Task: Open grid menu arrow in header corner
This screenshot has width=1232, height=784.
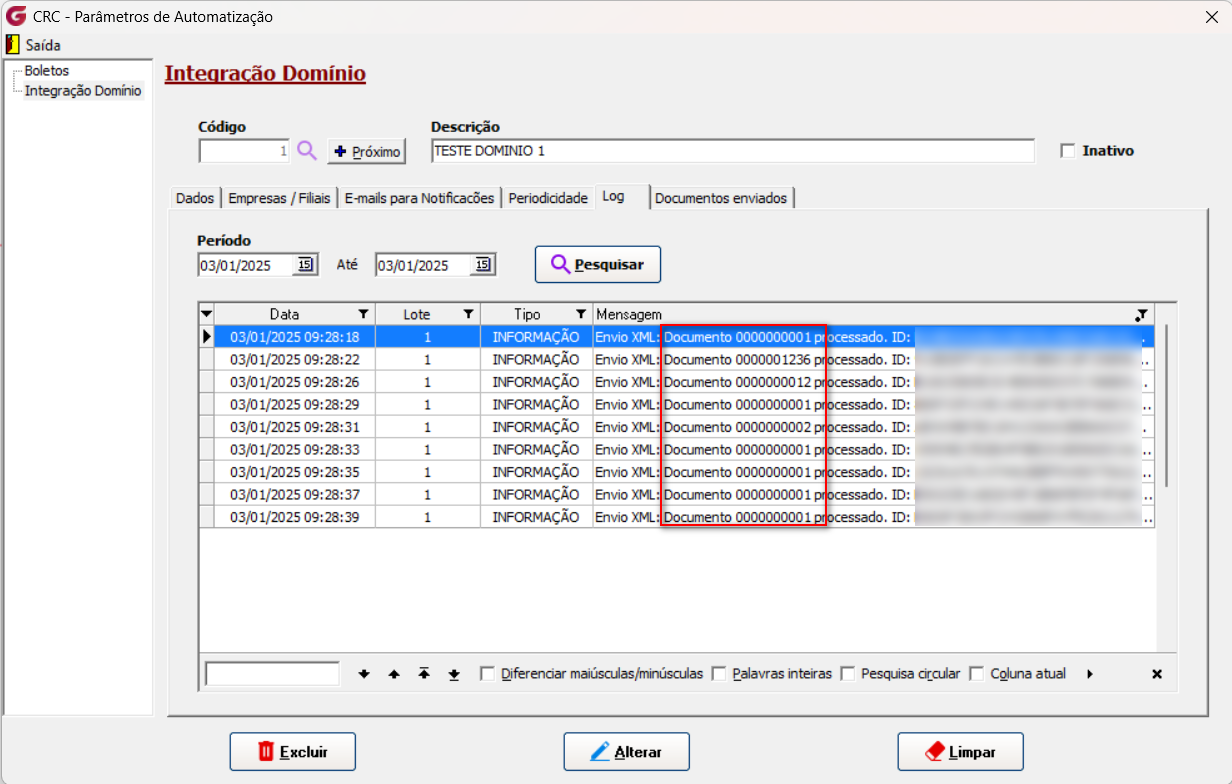Action: (x=207, y=314)
